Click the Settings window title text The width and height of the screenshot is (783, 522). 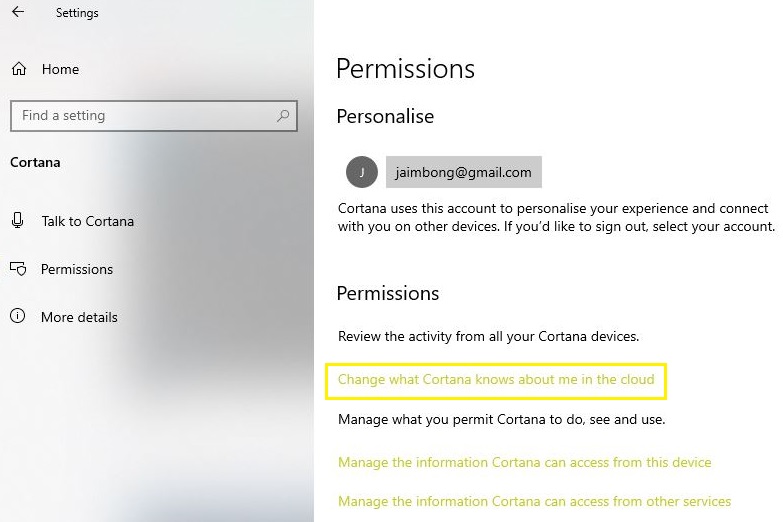(x=77, y=14)
